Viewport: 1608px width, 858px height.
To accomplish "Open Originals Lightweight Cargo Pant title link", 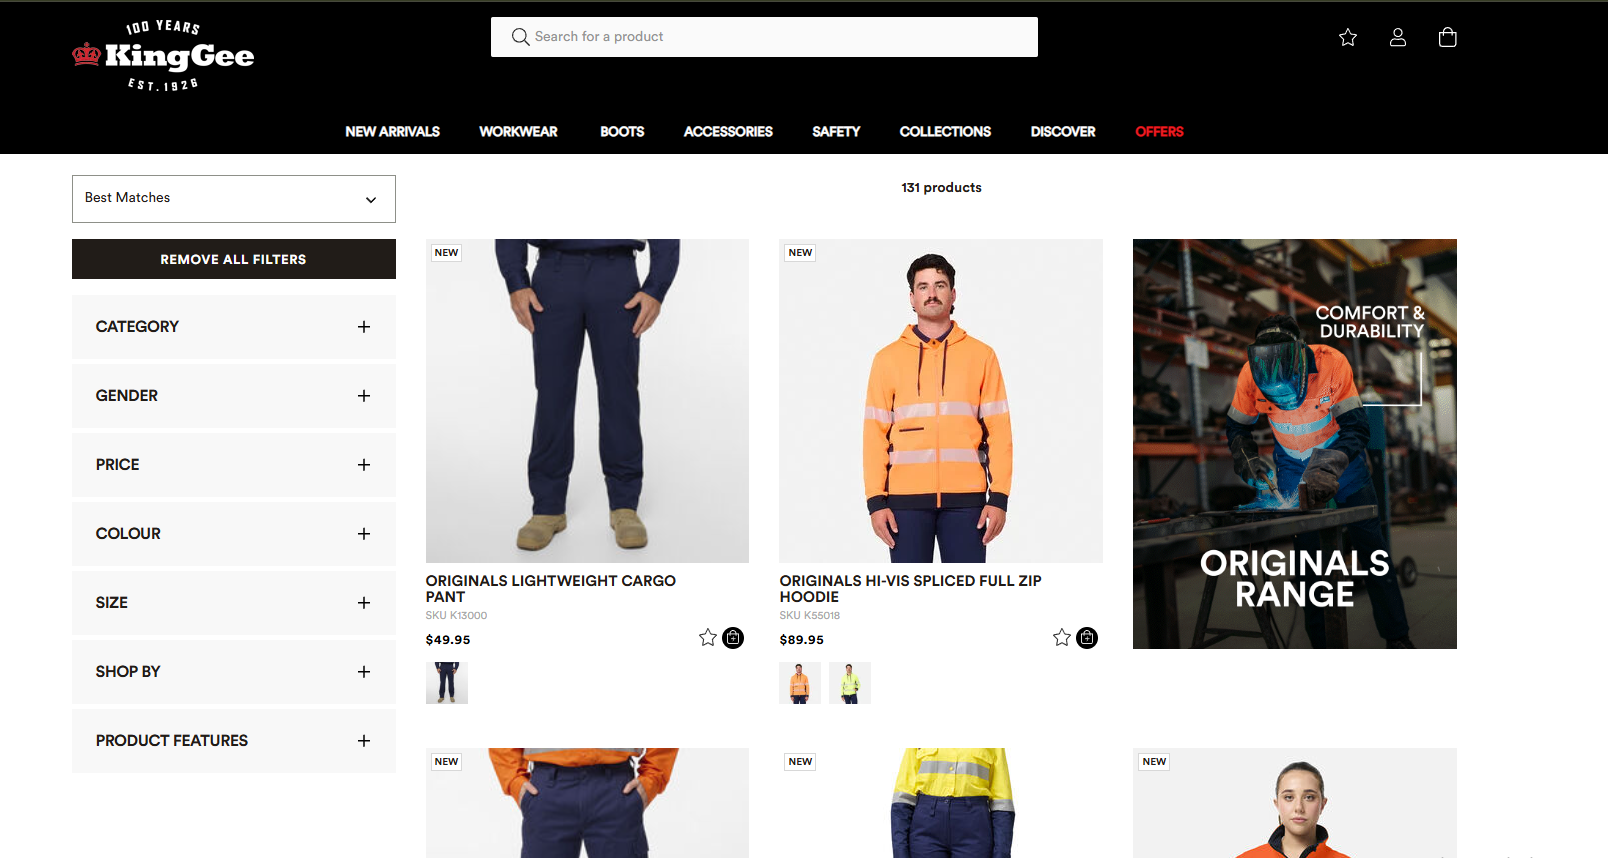I will pyautogui.click(x=551, y=589).
